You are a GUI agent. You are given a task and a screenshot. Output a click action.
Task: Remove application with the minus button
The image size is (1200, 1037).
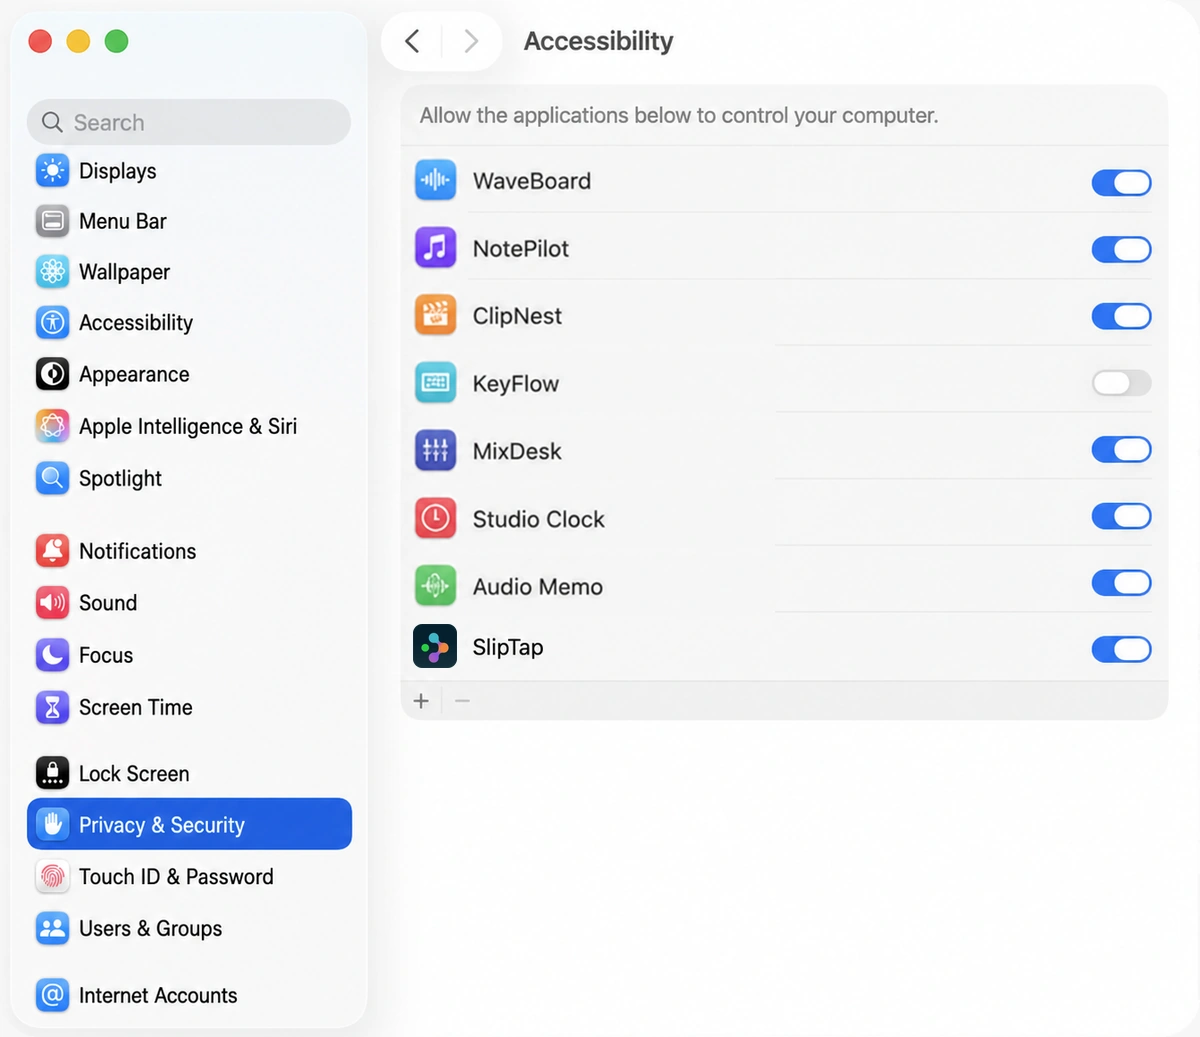click(462, 701)
